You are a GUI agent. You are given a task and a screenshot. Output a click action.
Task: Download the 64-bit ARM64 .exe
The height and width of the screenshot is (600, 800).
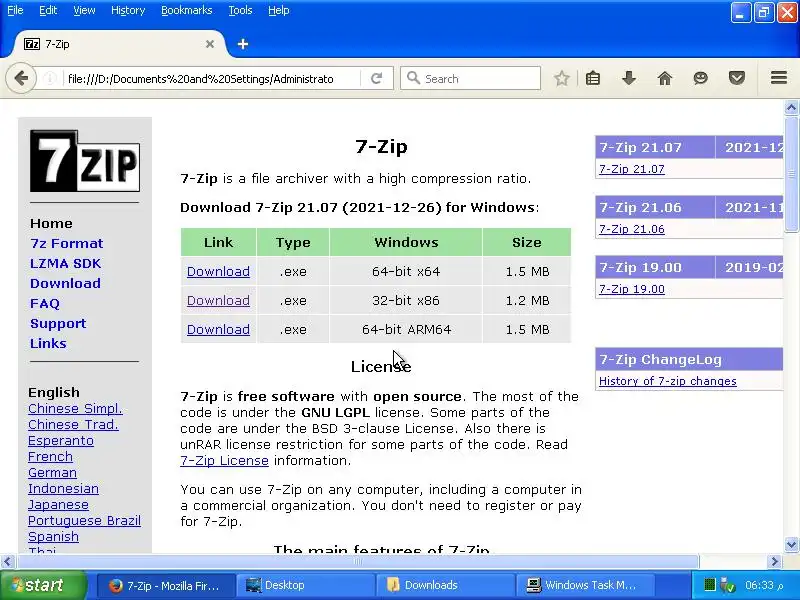pos(218,330)
